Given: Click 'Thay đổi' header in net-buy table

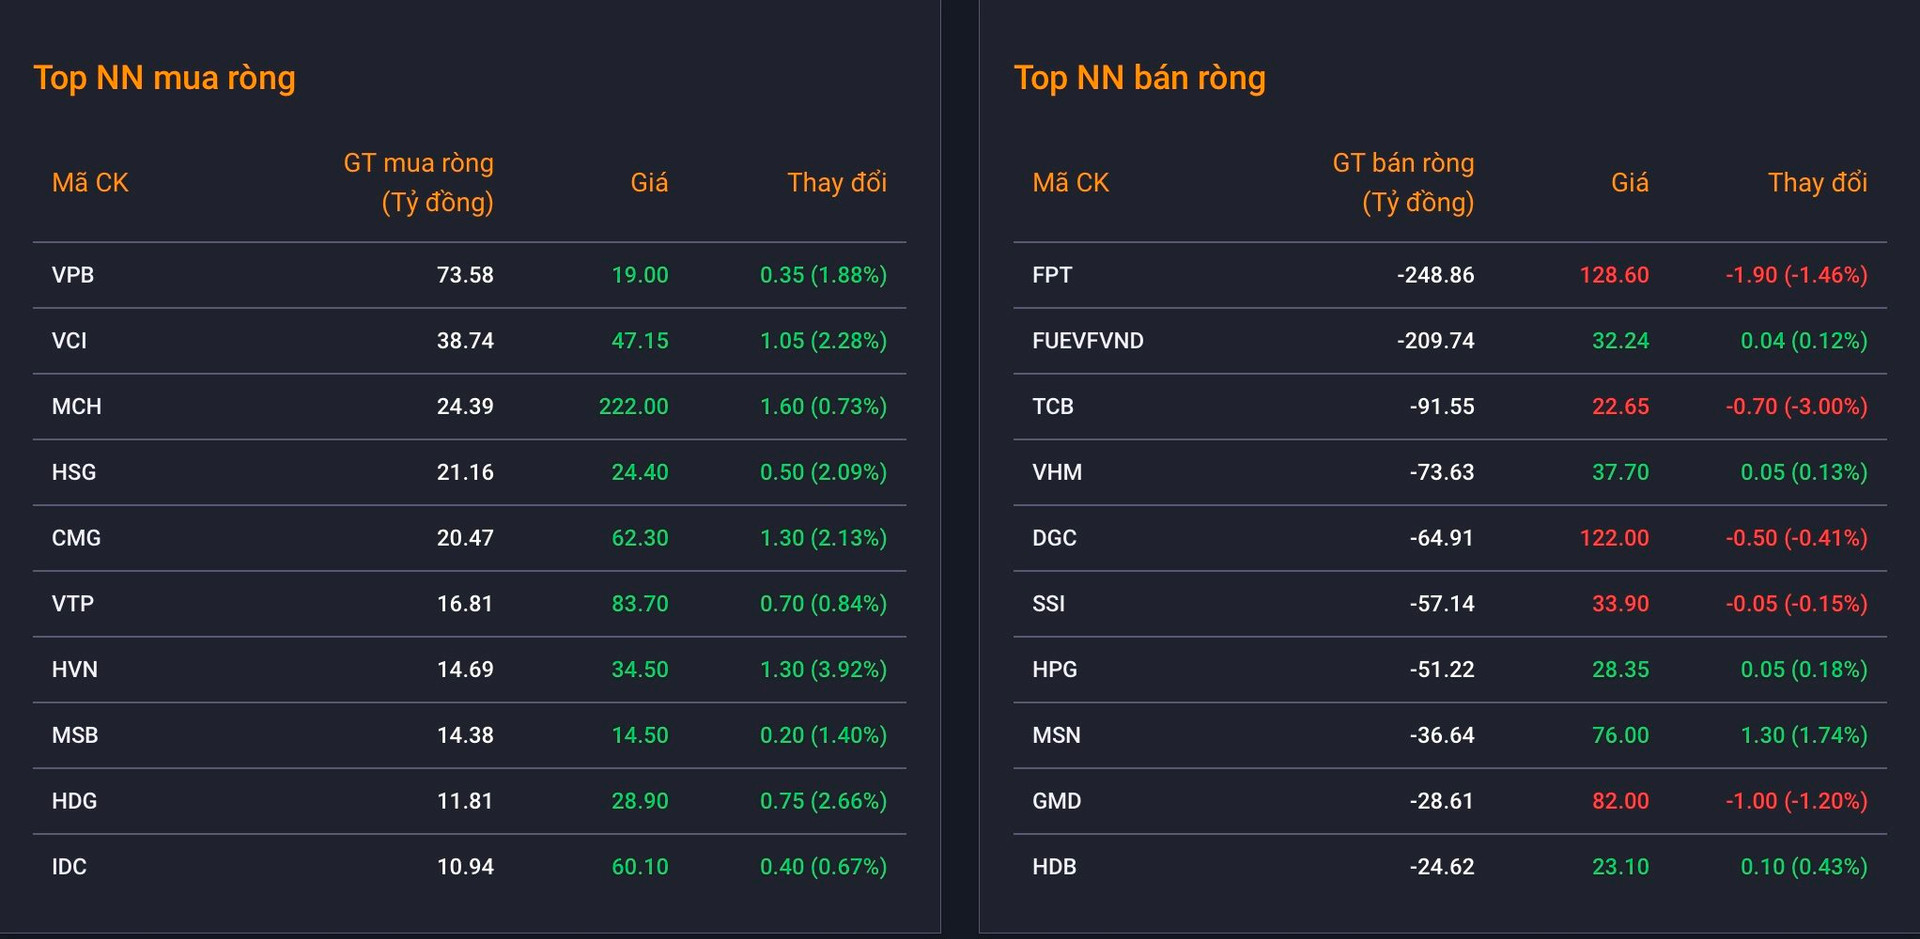Looking at the screenshot, I should tap(837, 183).
